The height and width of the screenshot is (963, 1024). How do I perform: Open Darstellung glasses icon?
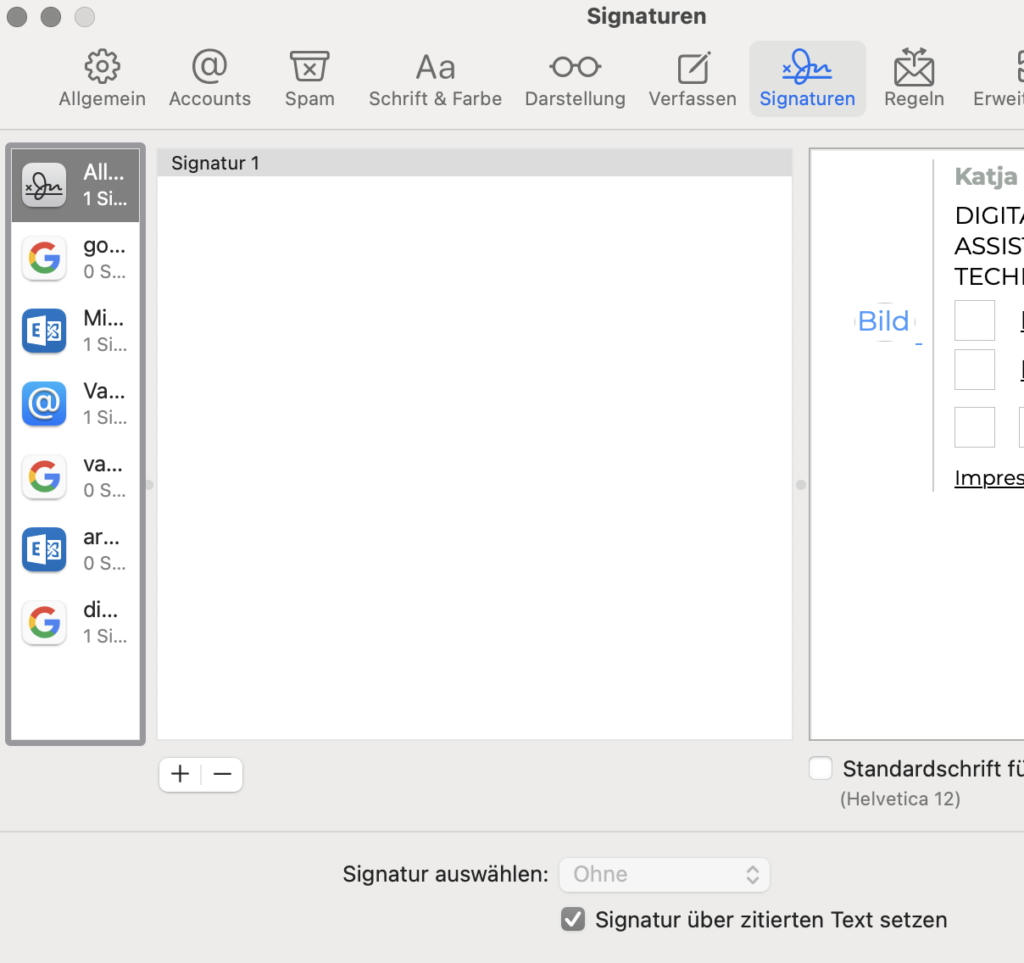(x=575, y=68)
